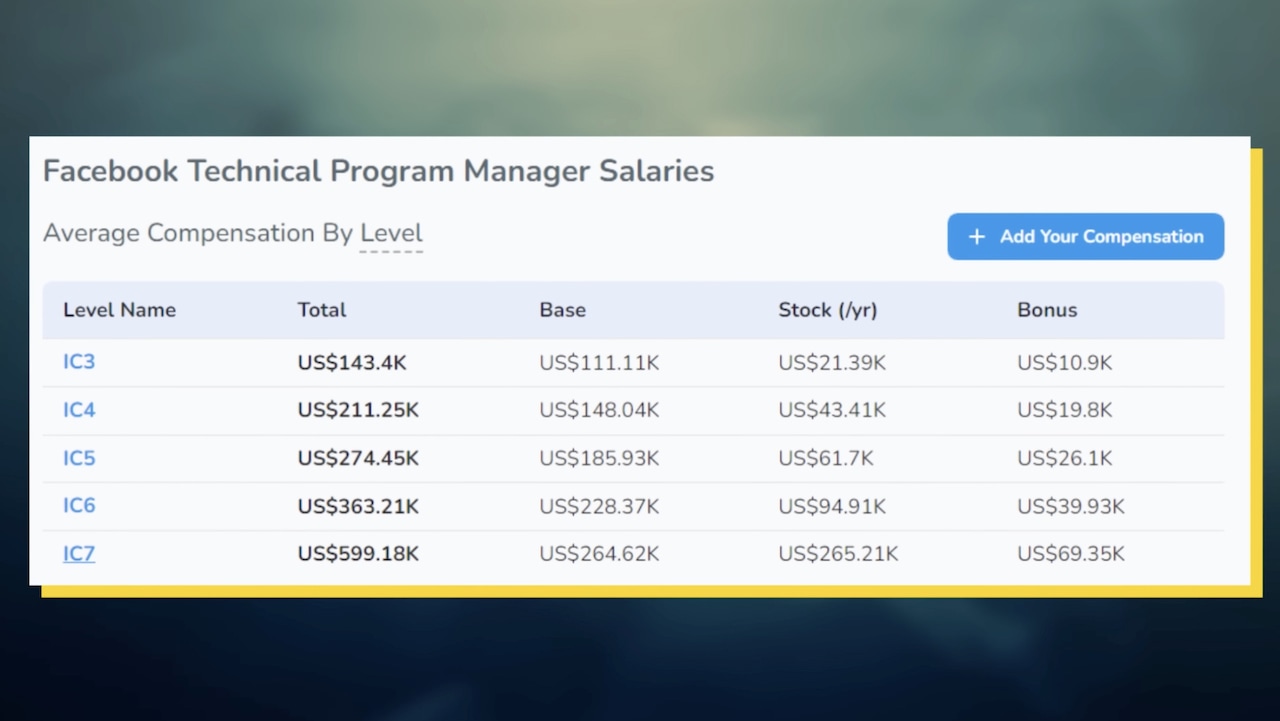Click the US$211.25K total for IC4

(358, 410)
